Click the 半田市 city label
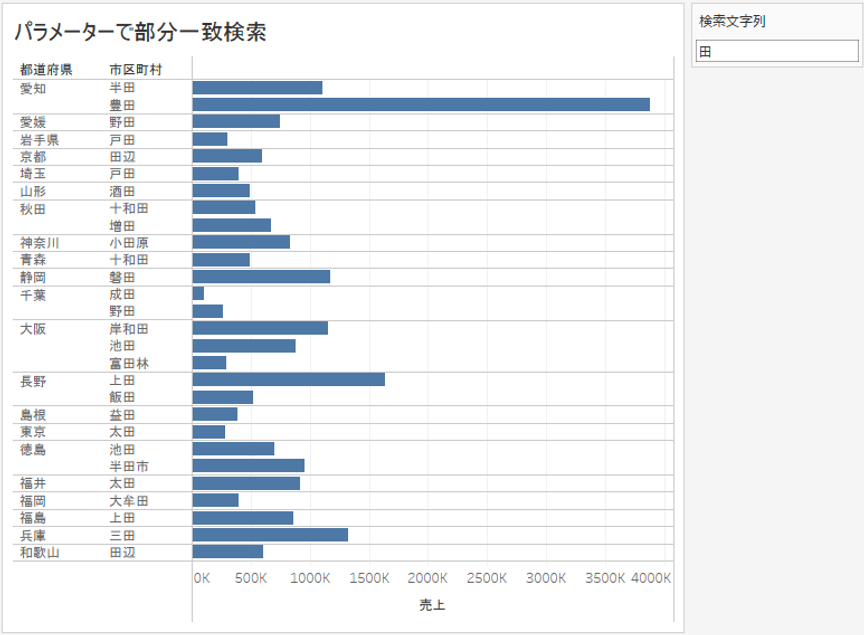Screen dimensions: 864x635 point(129,467)
